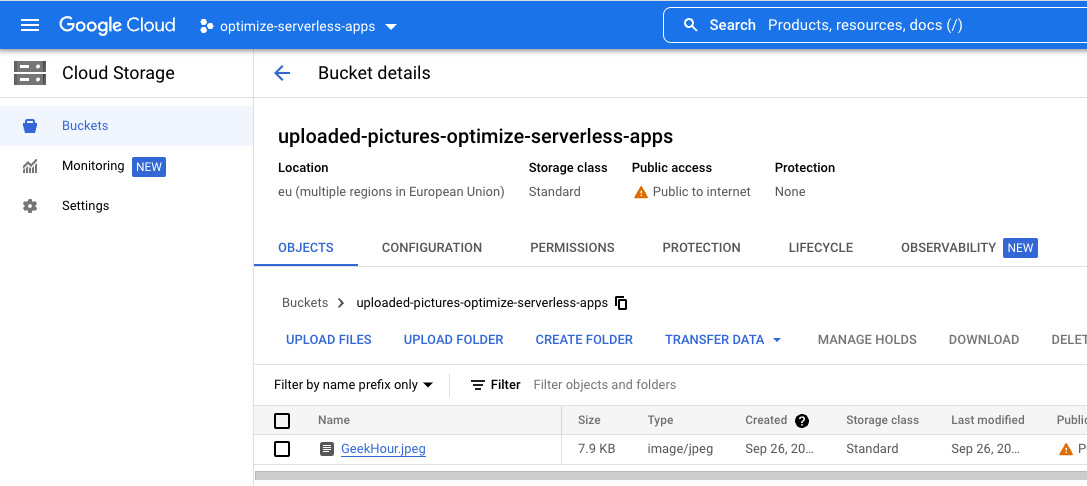
Task: Click the back arrow beside Bucket details
Action: 282,73
